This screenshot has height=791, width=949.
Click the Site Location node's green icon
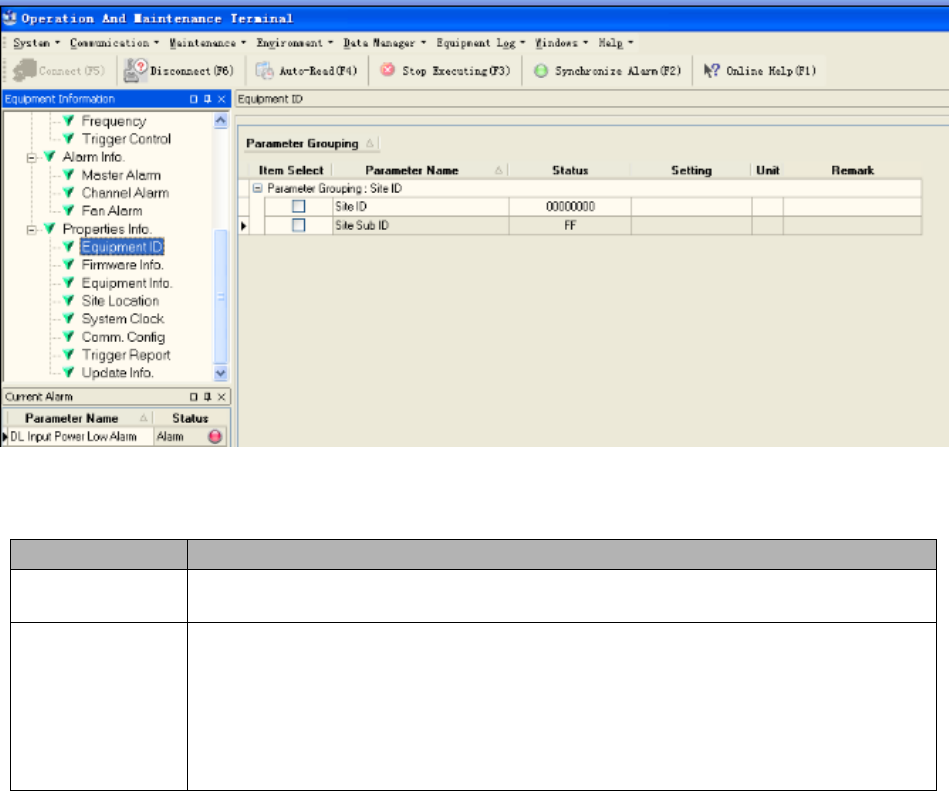pos(68,301)
